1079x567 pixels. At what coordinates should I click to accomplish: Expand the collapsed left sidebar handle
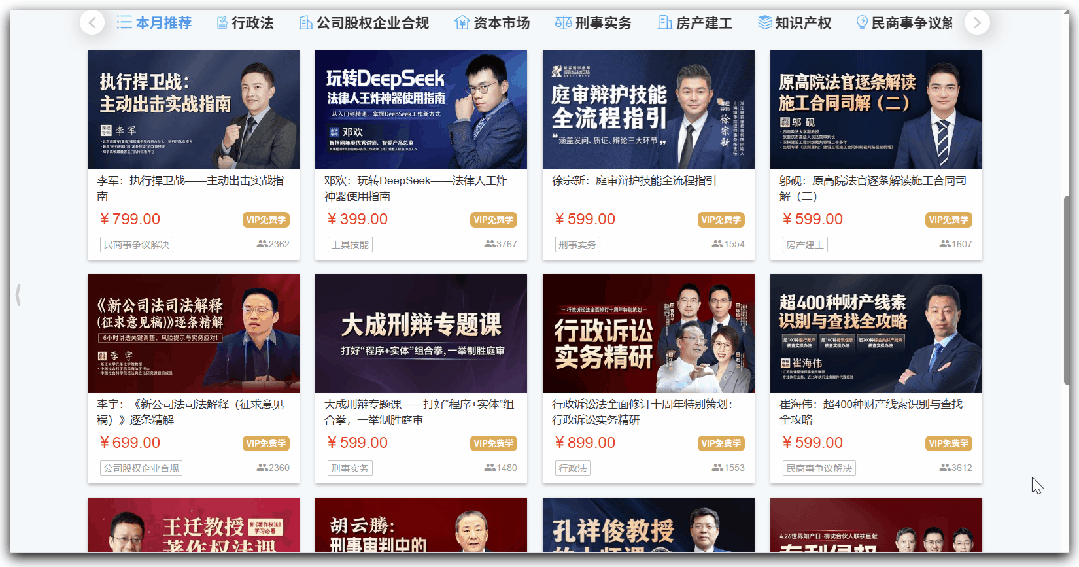(18, 295)
